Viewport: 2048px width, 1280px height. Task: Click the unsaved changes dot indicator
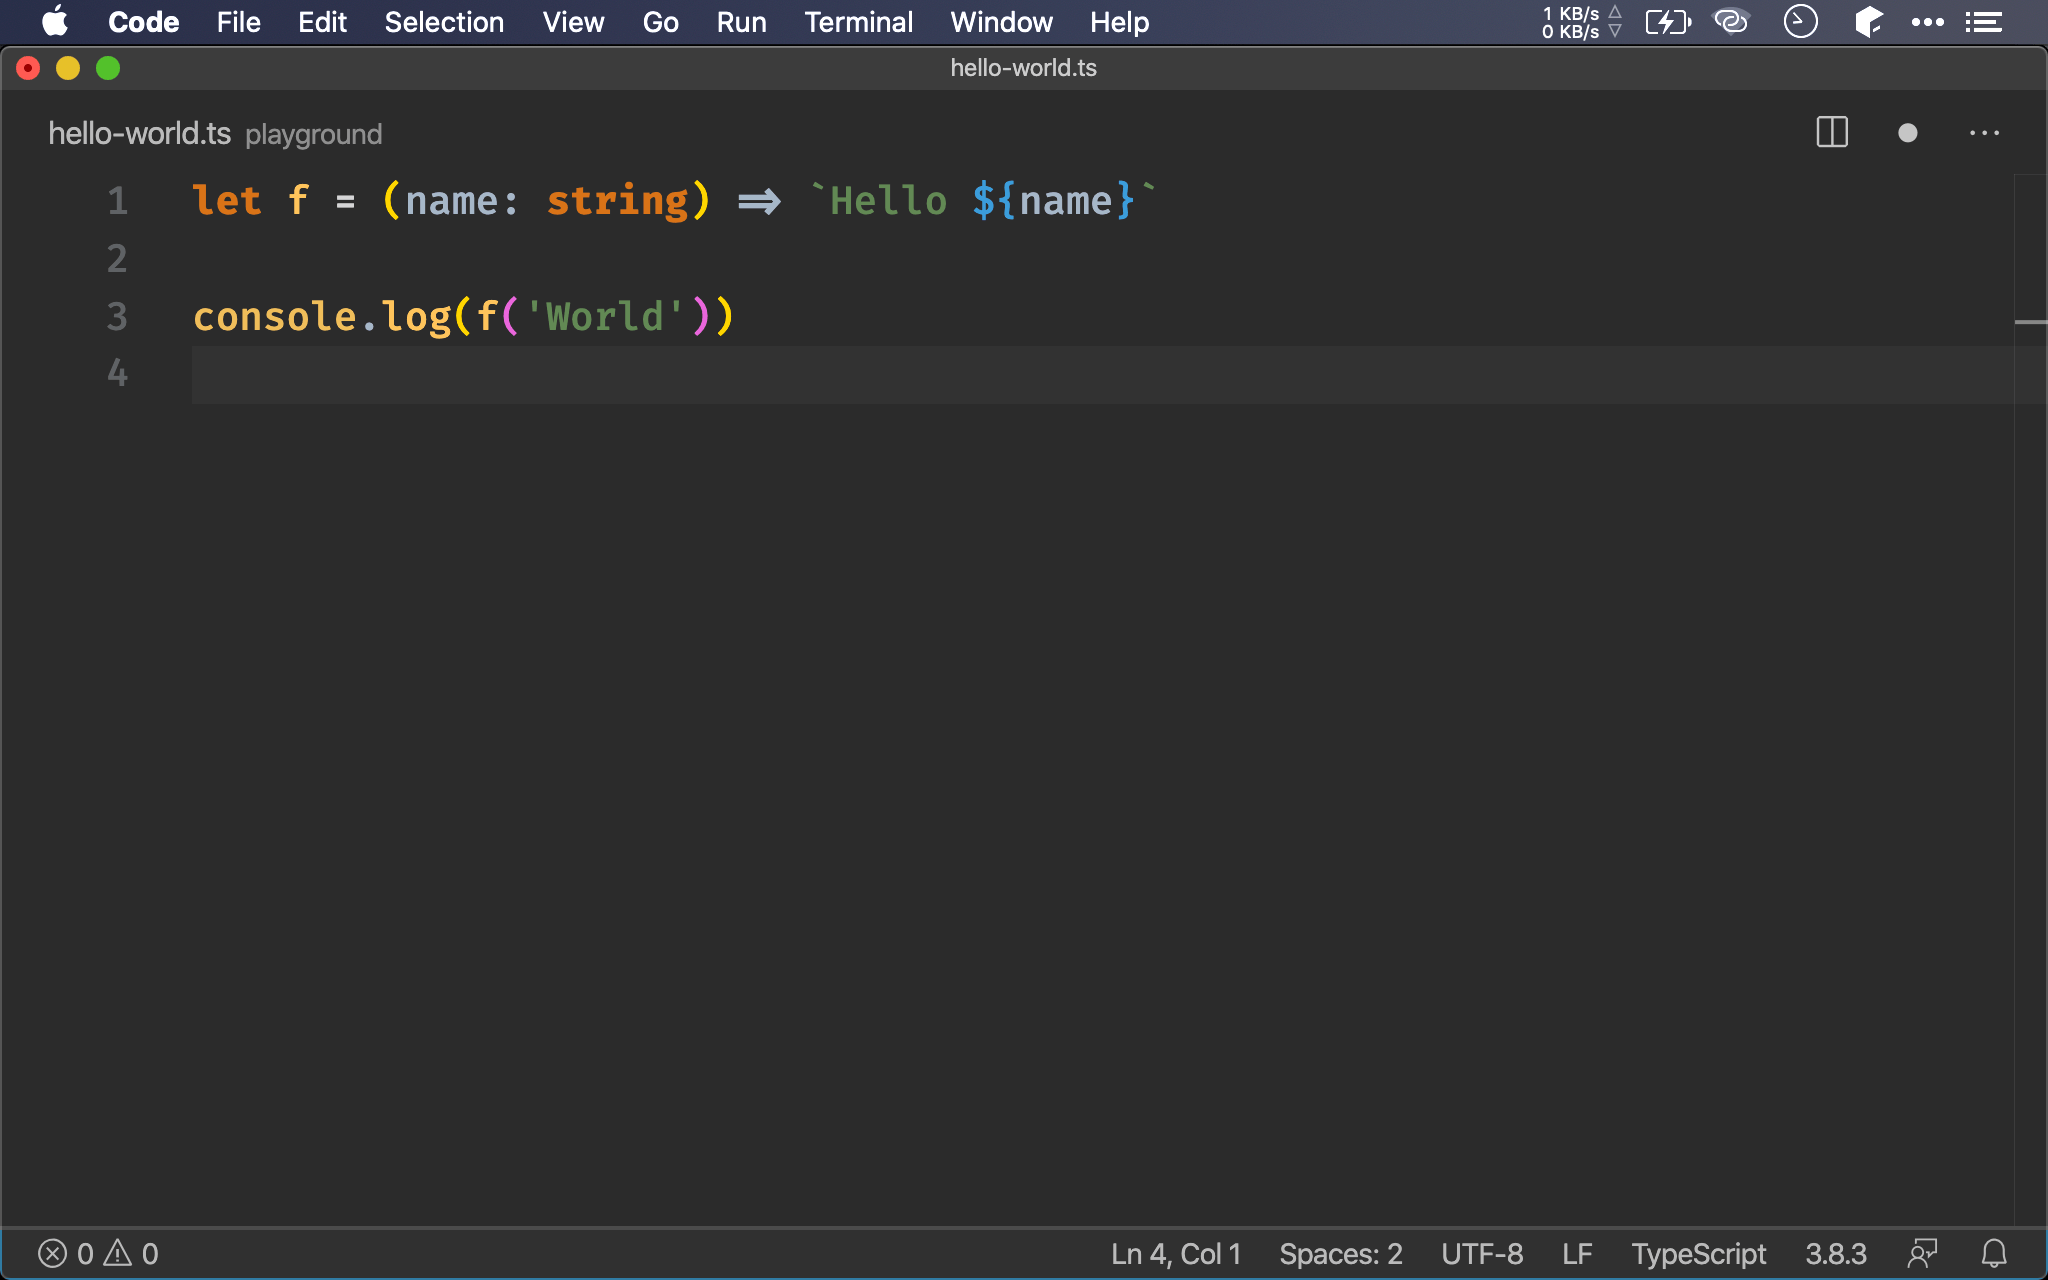[x=1908, y=133]
